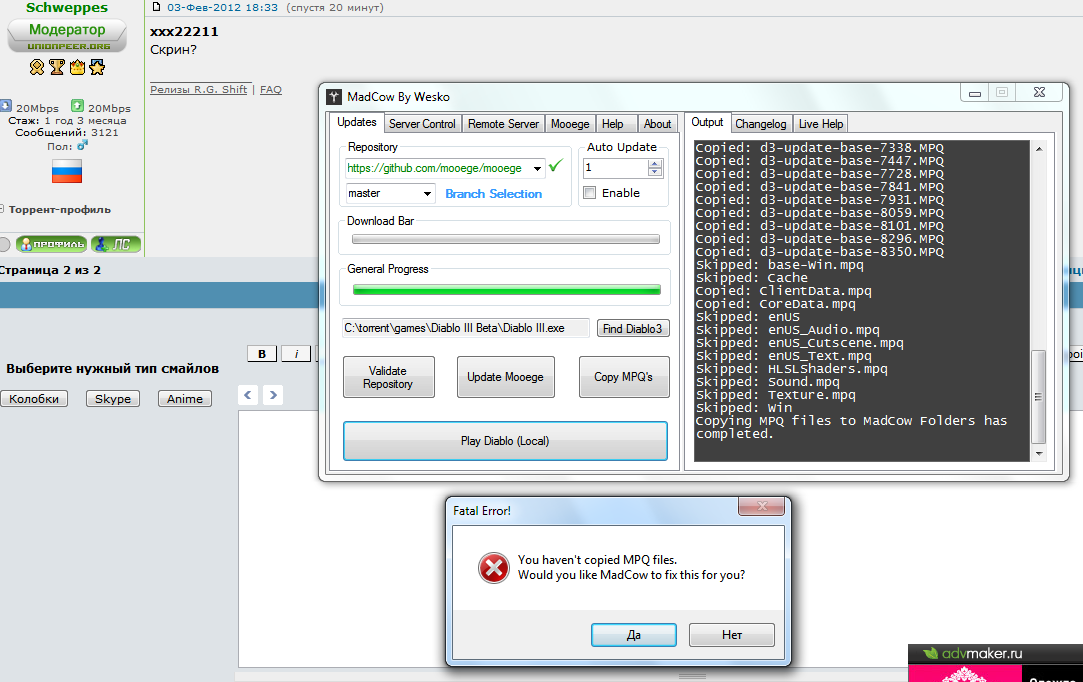1083x682 pixels.
Task: Click the Download Bar progress bar
Action: pos(506,239)
